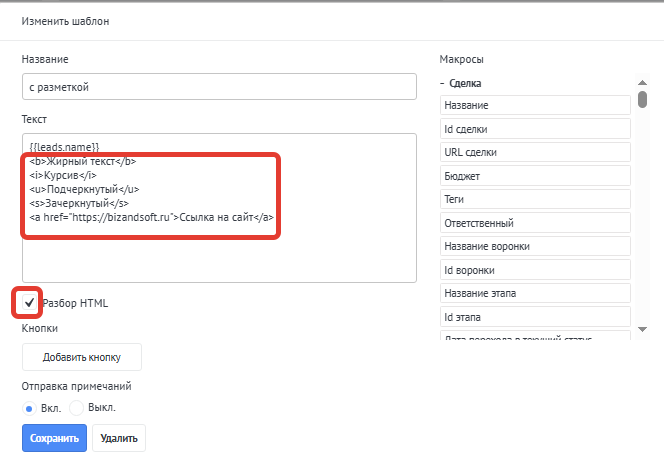Click the macros list scrollbar thumb
The height and width of the screenshot is (460, 664).
coord(642,100)
